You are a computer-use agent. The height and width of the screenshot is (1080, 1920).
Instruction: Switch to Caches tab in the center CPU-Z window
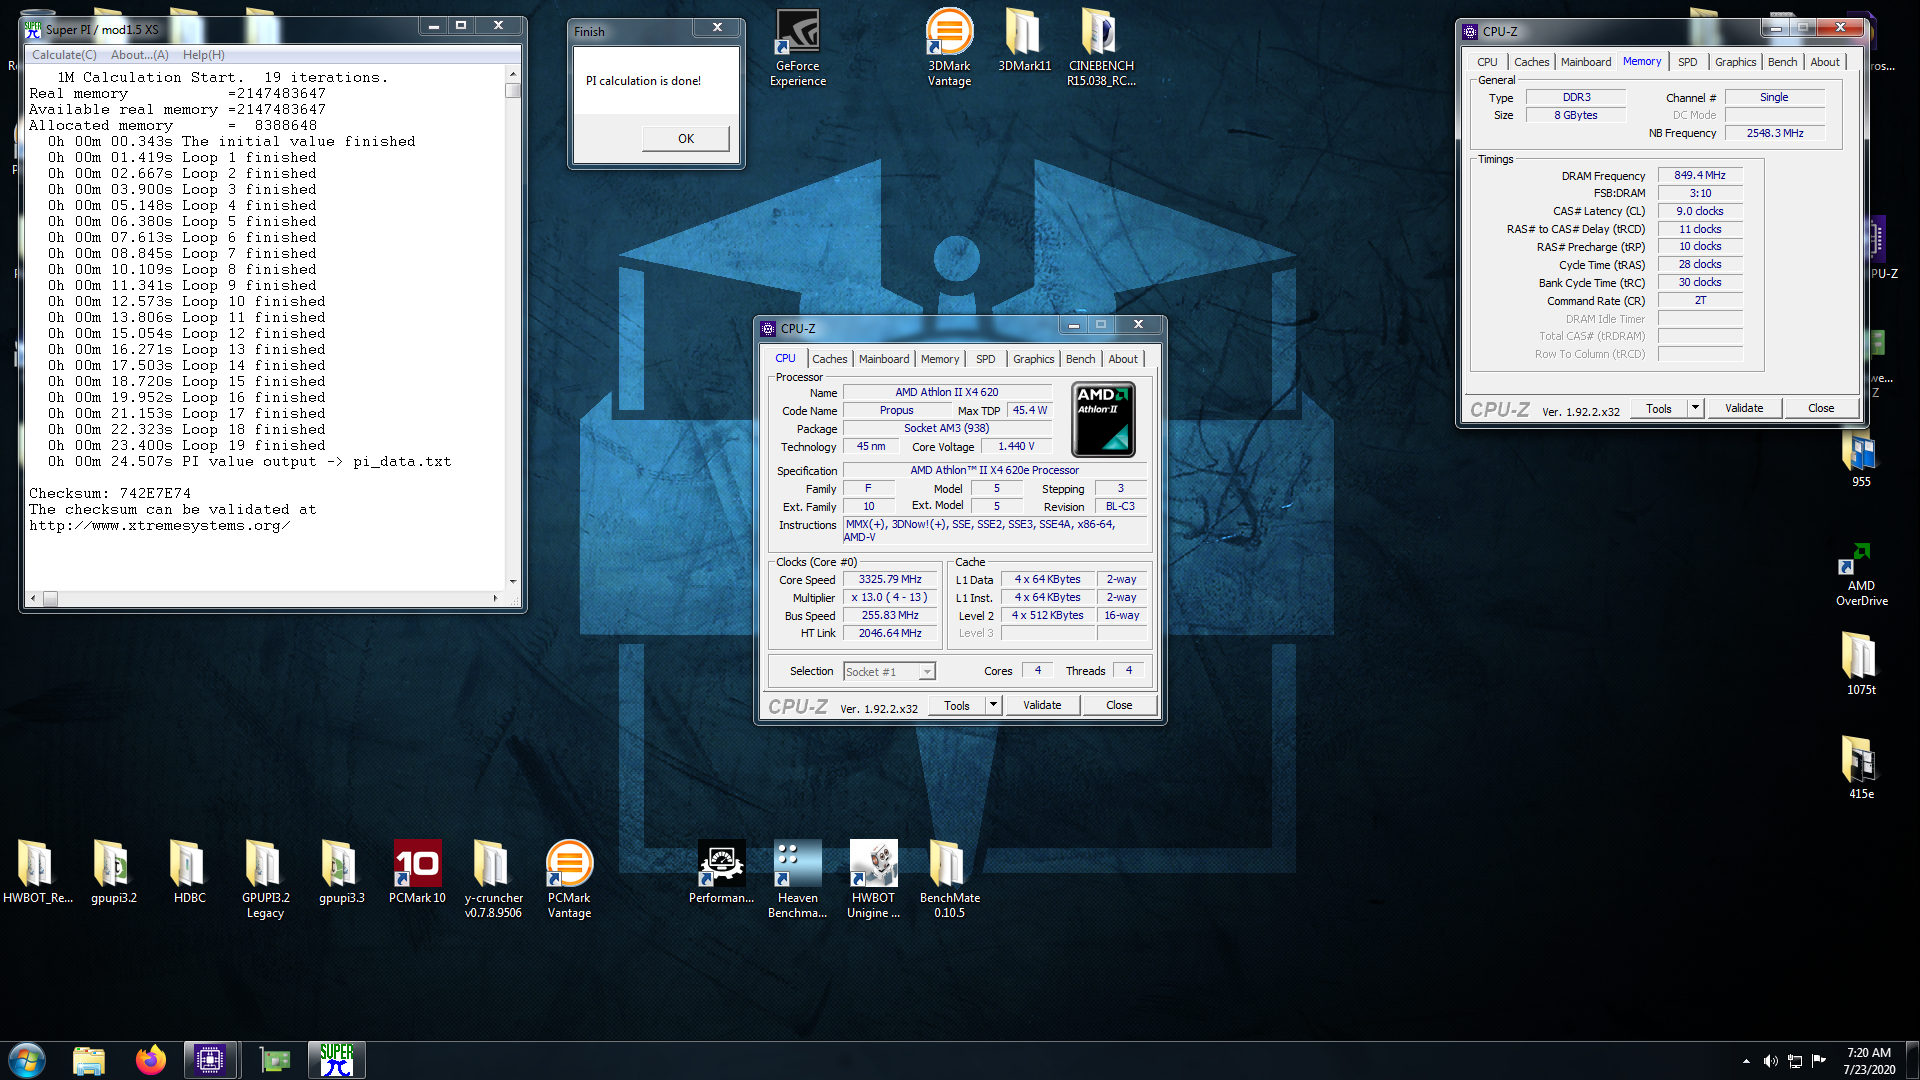[830, 359]
